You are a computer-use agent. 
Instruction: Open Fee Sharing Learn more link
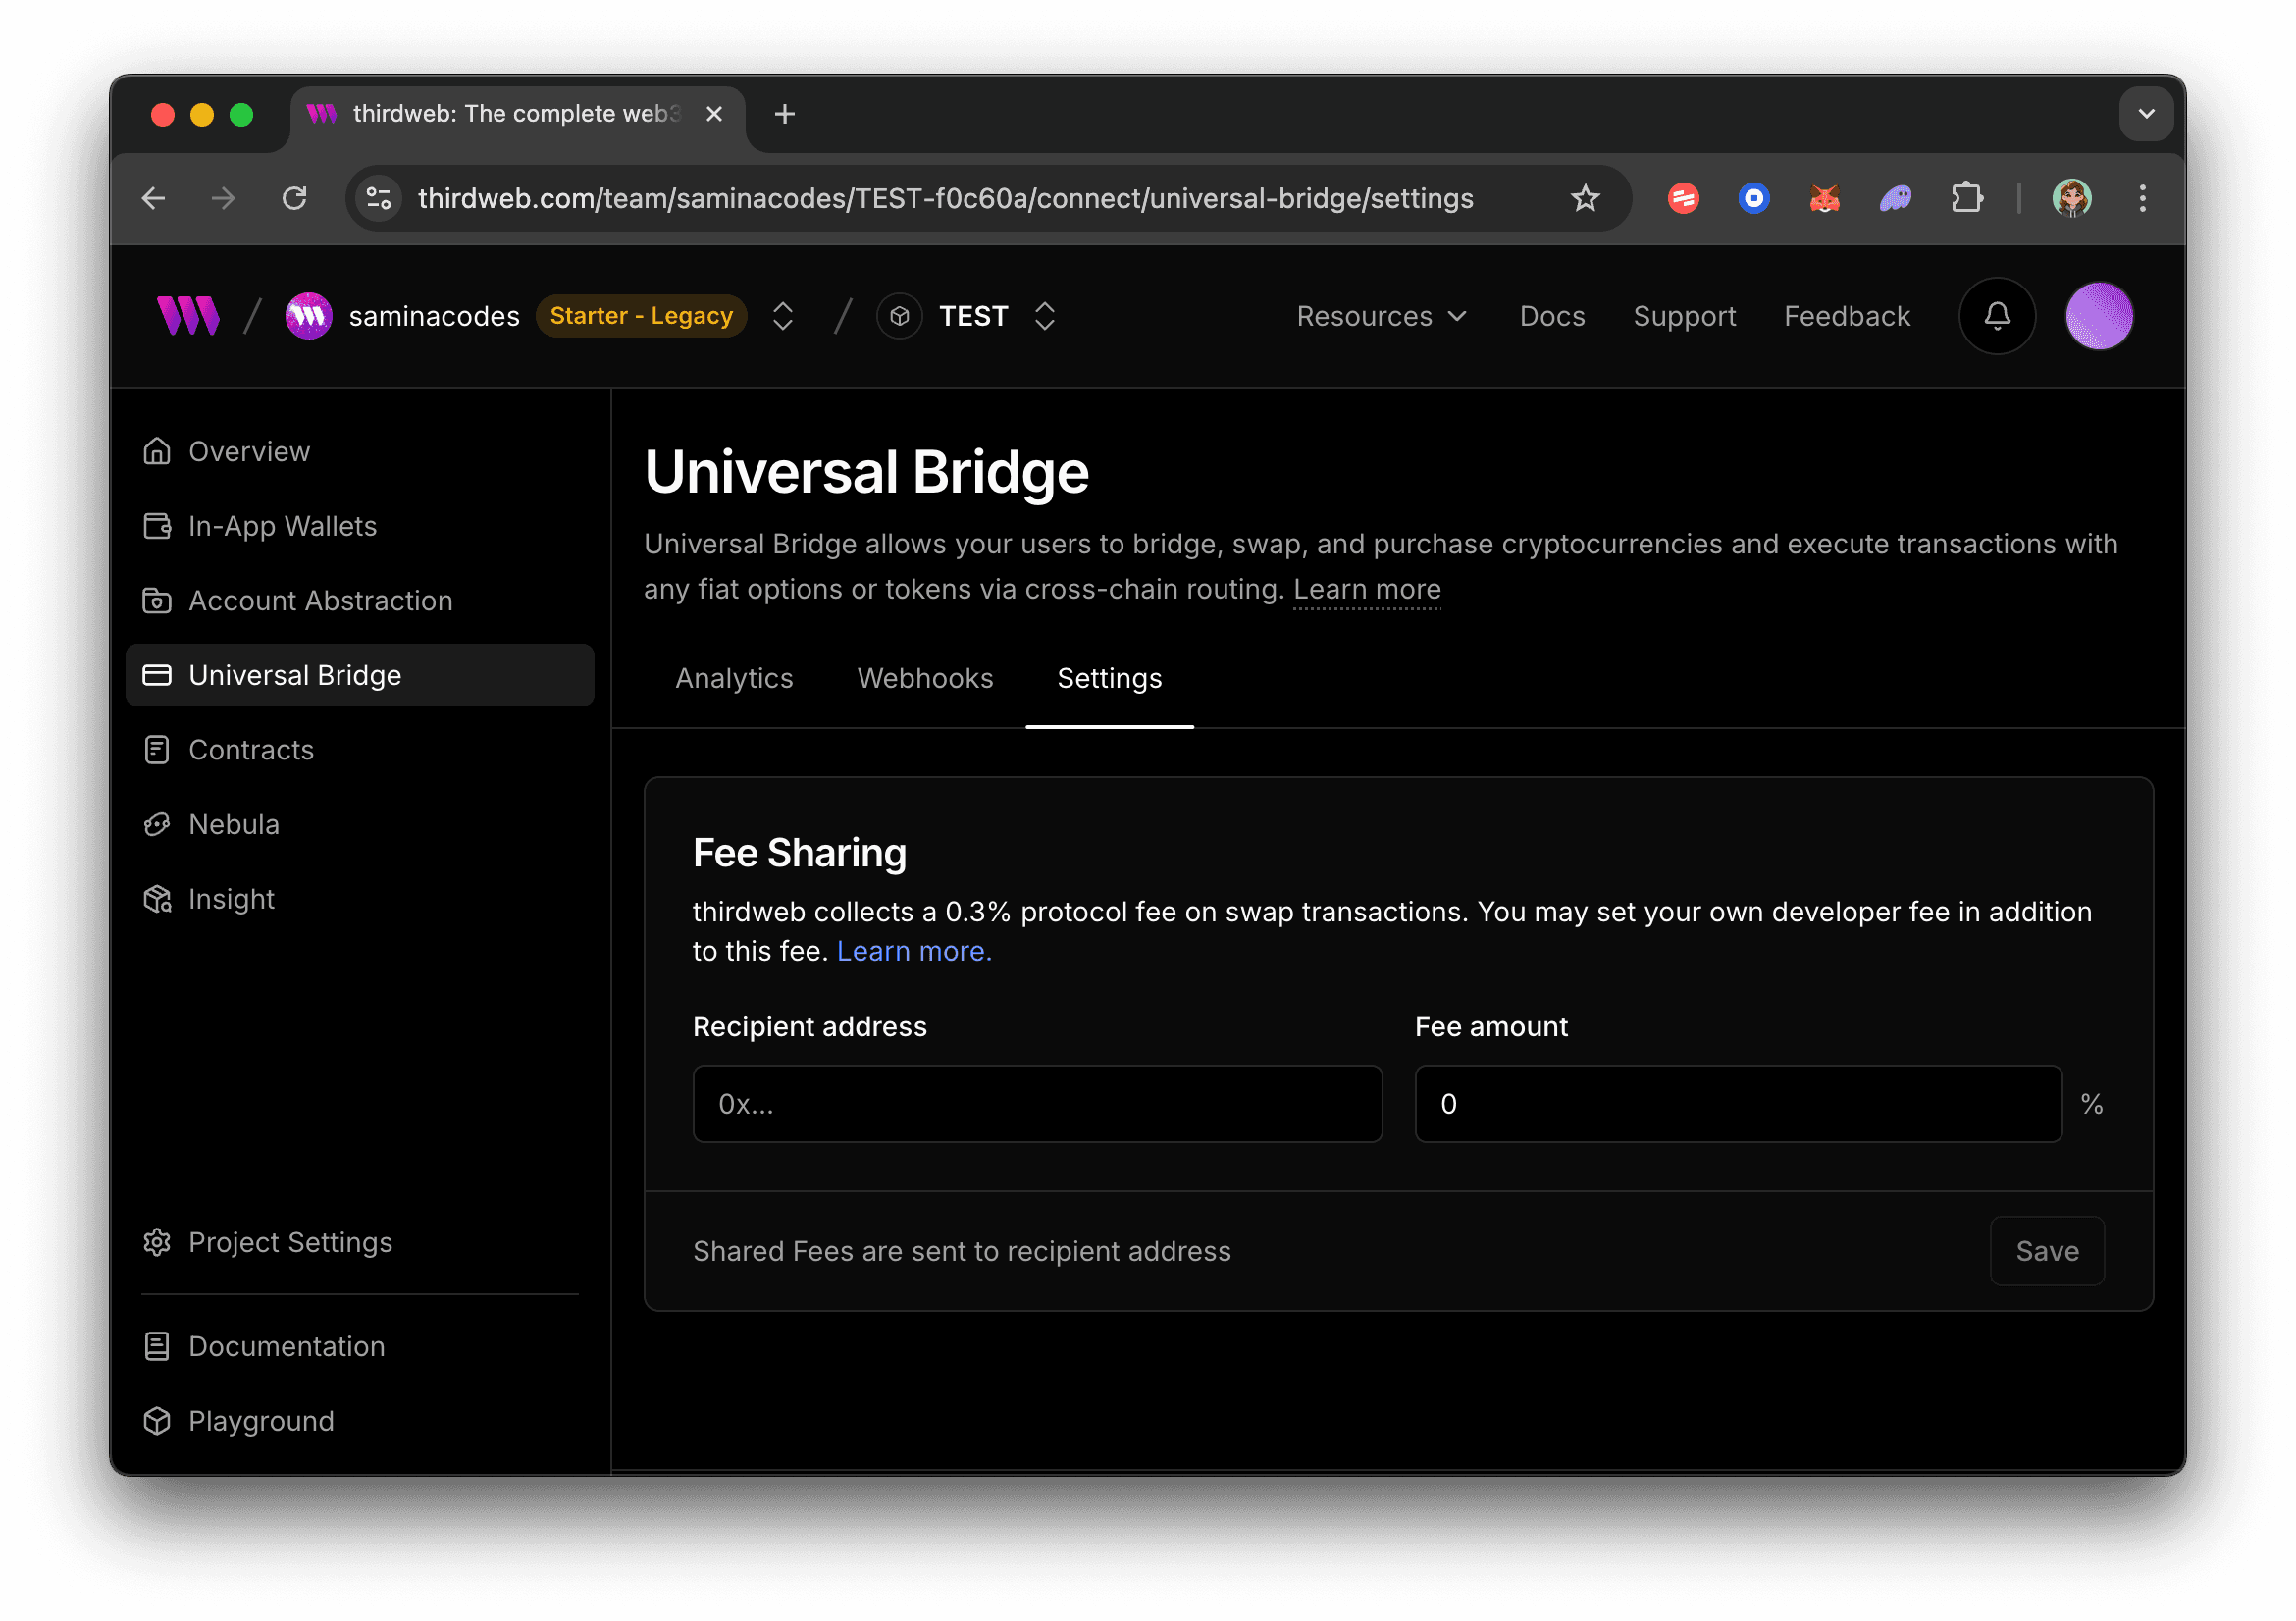(x=913, y=951)
